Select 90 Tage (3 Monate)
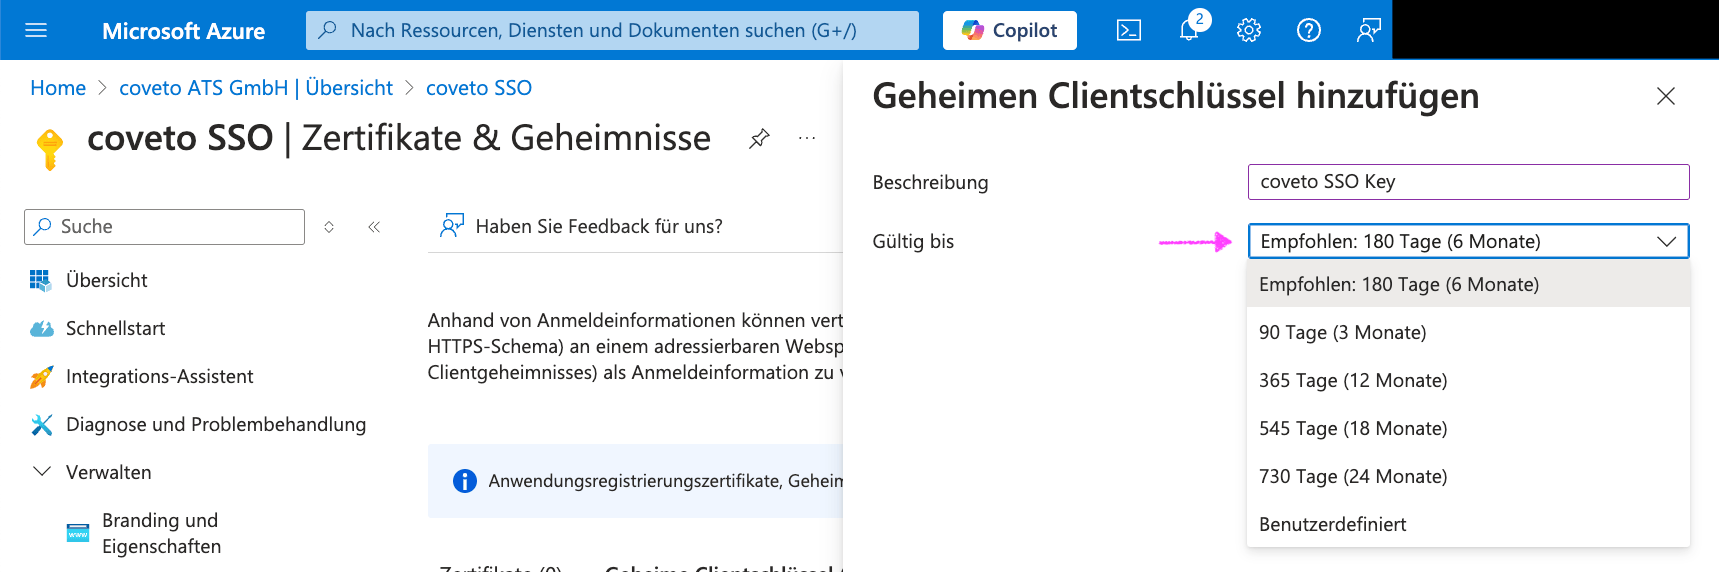This screenshot has height=572, width=1719. 1468,332
